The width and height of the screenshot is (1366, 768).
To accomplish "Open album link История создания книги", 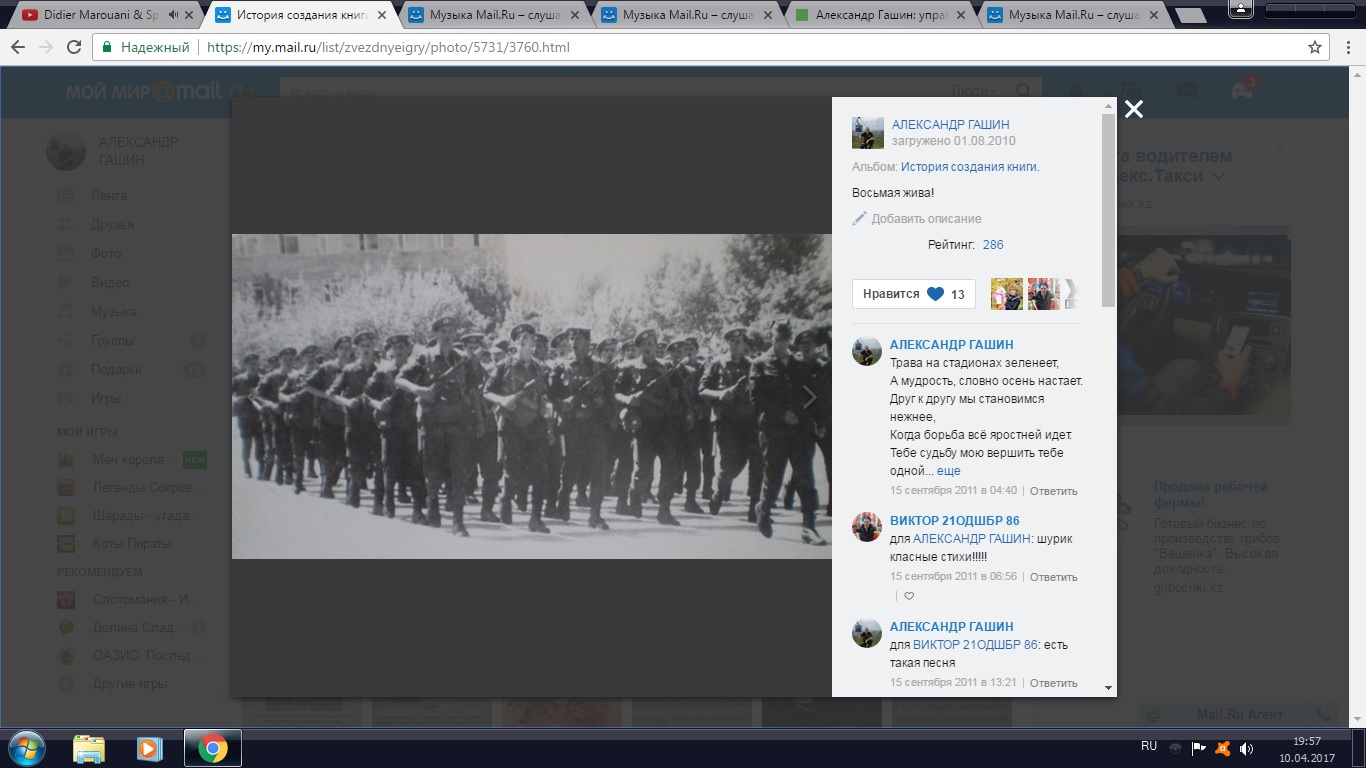I will pyautogui.click(x=970, y=167).
